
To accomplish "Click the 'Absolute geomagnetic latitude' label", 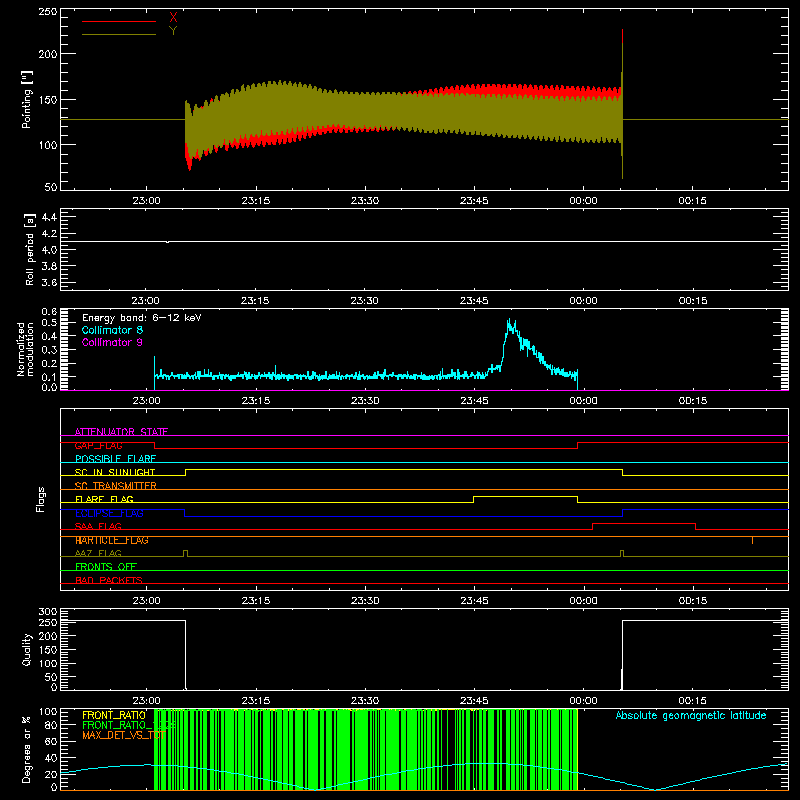I will tap(691, 715).
